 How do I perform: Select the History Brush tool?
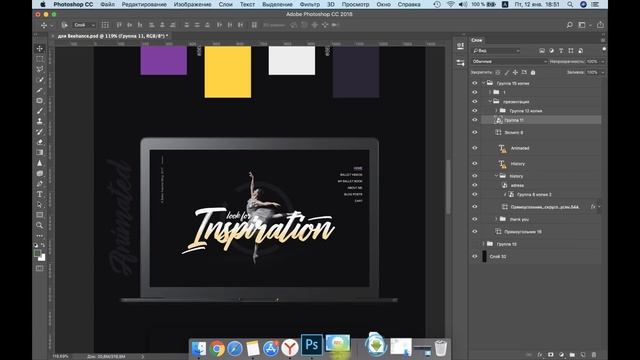coord(40,131)
